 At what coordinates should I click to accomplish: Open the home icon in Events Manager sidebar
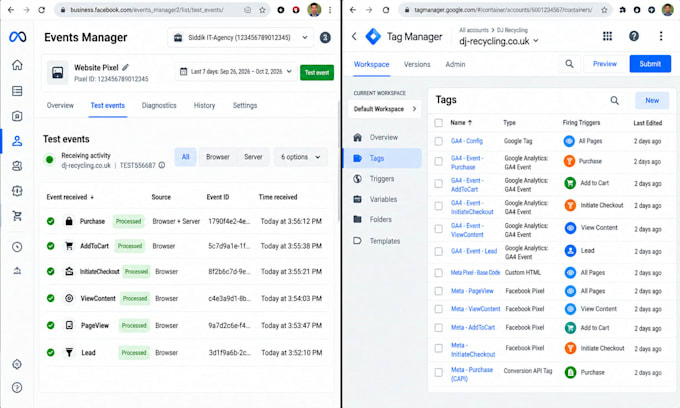(17, 65)
